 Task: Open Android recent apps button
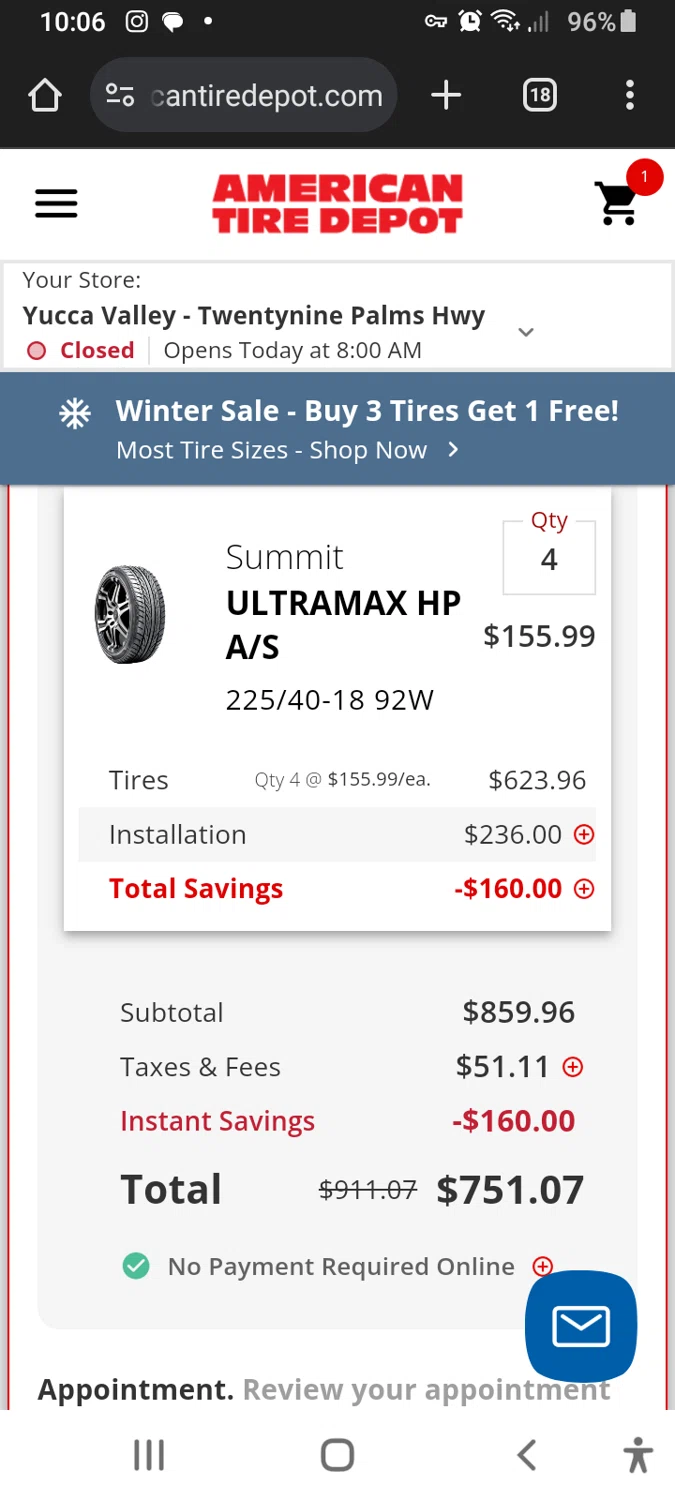[149, 1455]
